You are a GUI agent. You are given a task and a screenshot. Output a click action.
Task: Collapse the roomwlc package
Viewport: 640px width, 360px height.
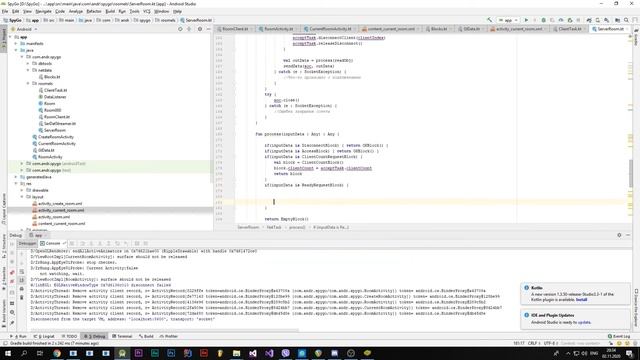pos(28,83)
